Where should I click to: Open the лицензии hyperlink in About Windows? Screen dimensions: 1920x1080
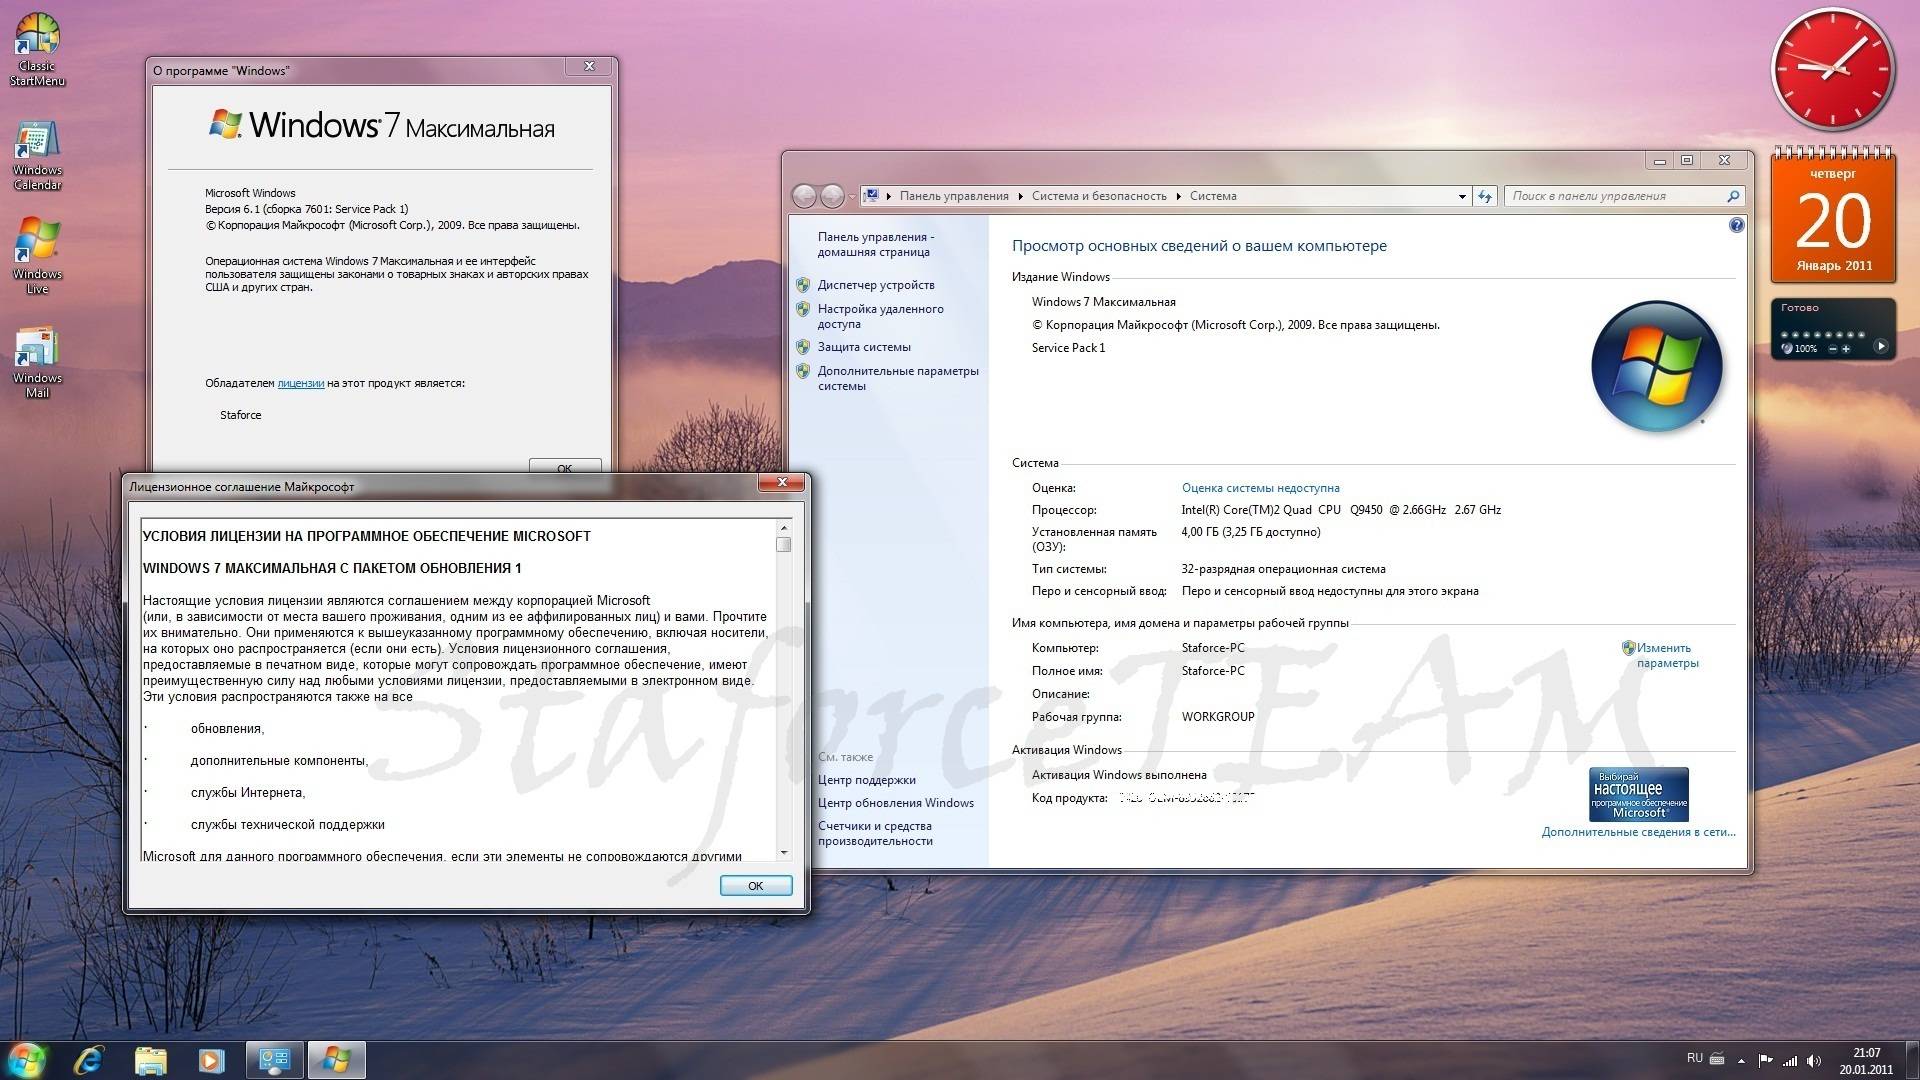(301, 383)
